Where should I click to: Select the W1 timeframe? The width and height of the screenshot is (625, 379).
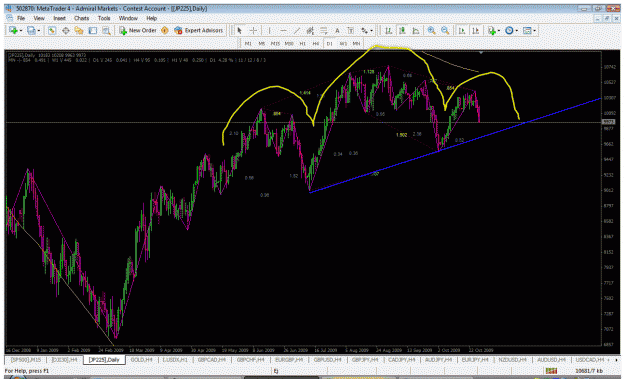[343, 43]
